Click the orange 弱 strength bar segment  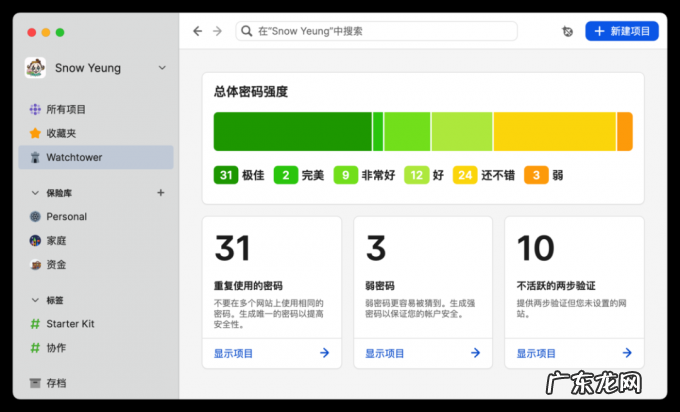tap(625, 131)
